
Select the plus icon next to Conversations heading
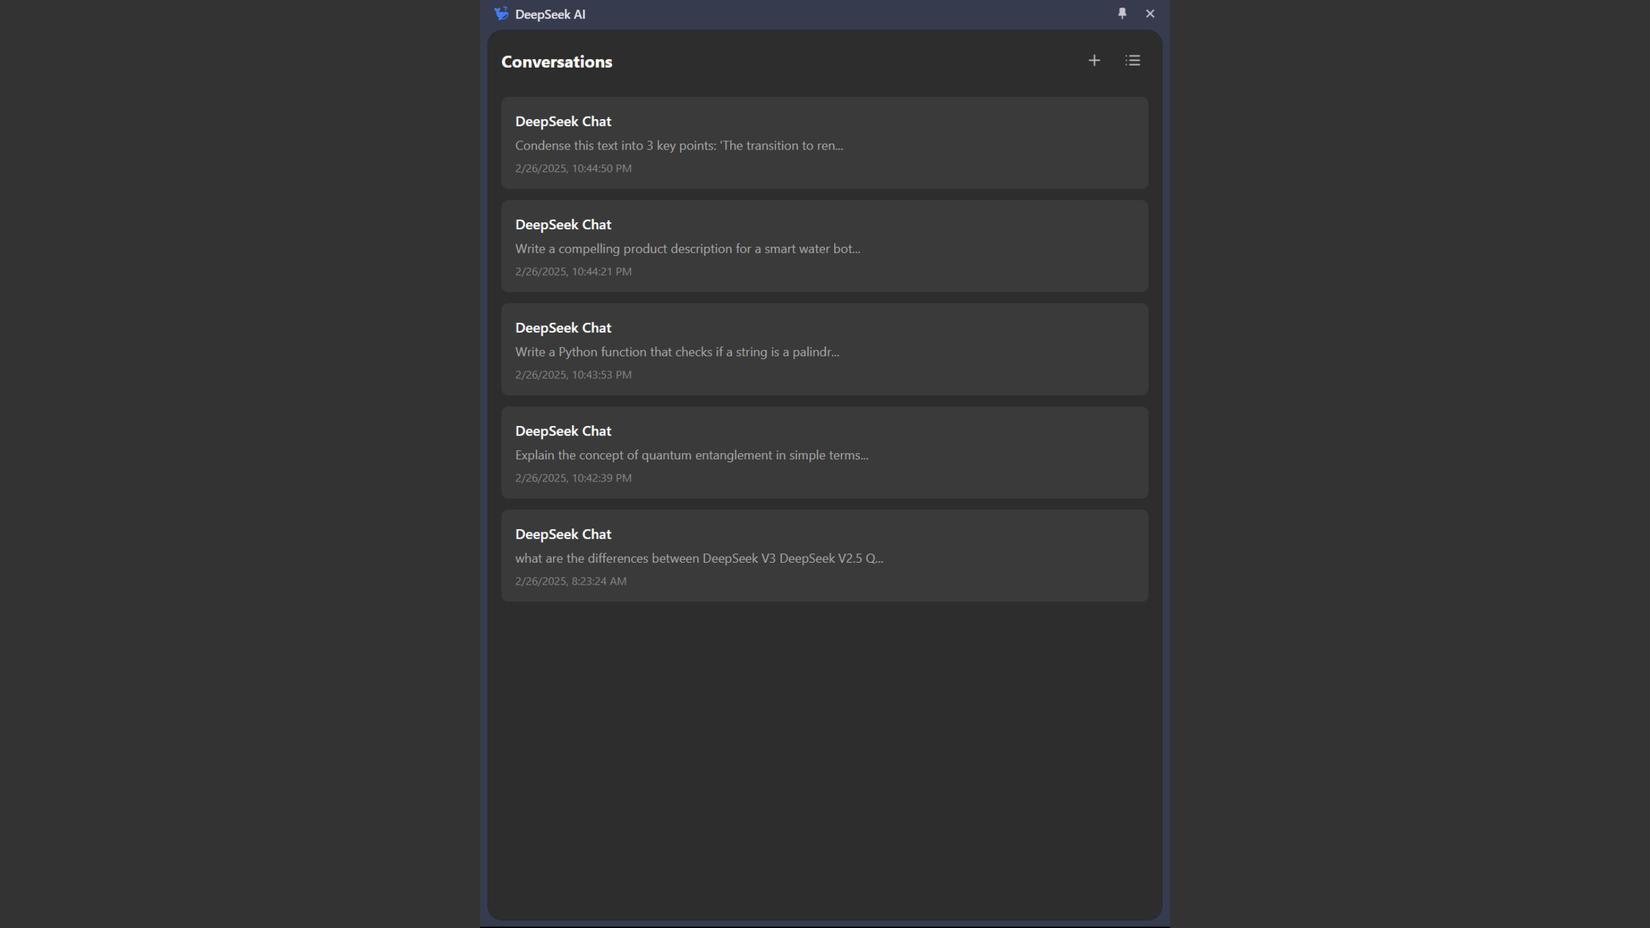click(1094, 60)
